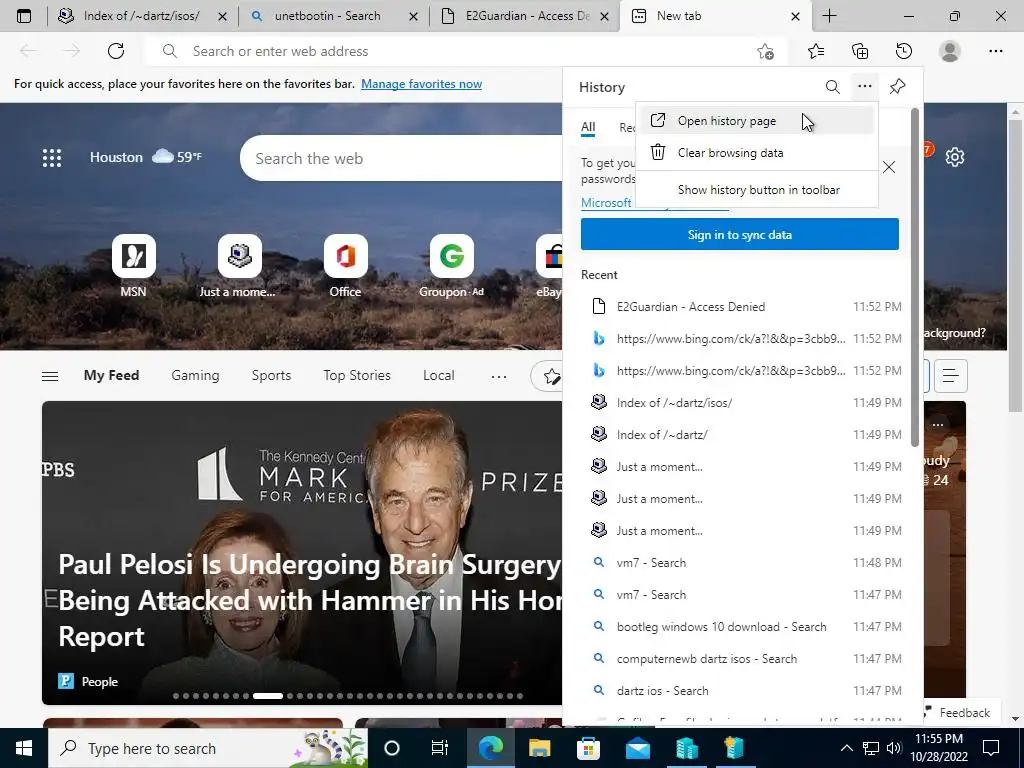Open the profile avatar menu

point(950,51)
